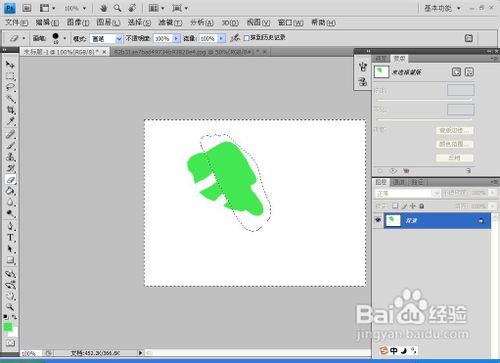Toggle airbrush mode in options bar
Viewport: 500px width, 363px height.
pyautogui.click(x=235, y=38)
